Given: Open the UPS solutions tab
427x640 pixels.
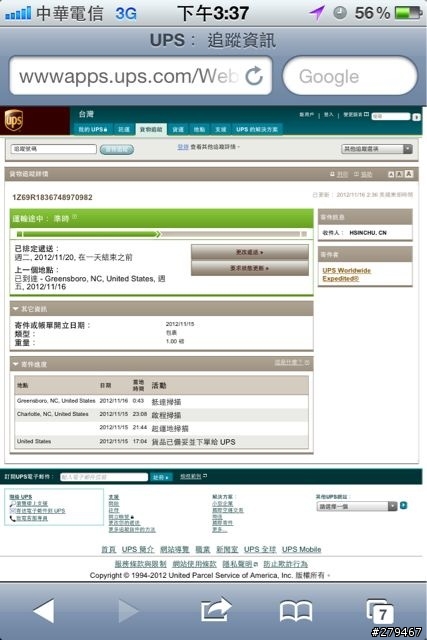Looking at the screenshot, I should pyautogui.click(x=257, y=129).
